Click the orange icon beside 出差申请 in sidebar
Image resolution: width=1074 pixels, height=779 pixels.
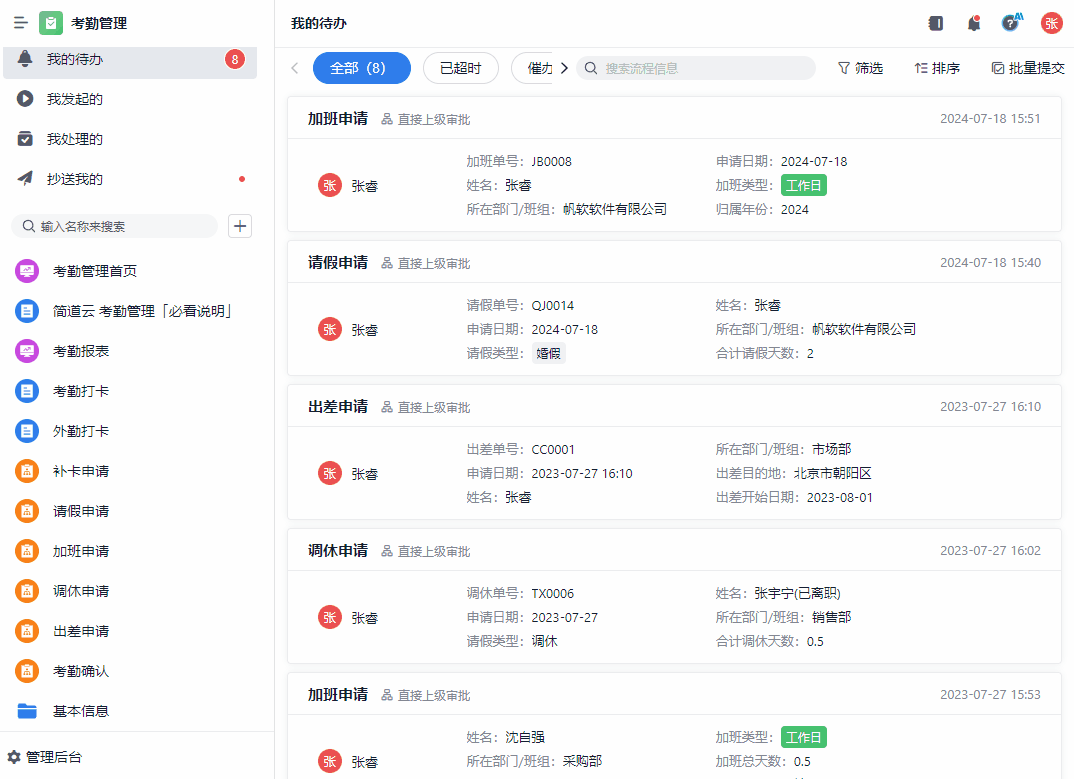(x=27, y=631)
